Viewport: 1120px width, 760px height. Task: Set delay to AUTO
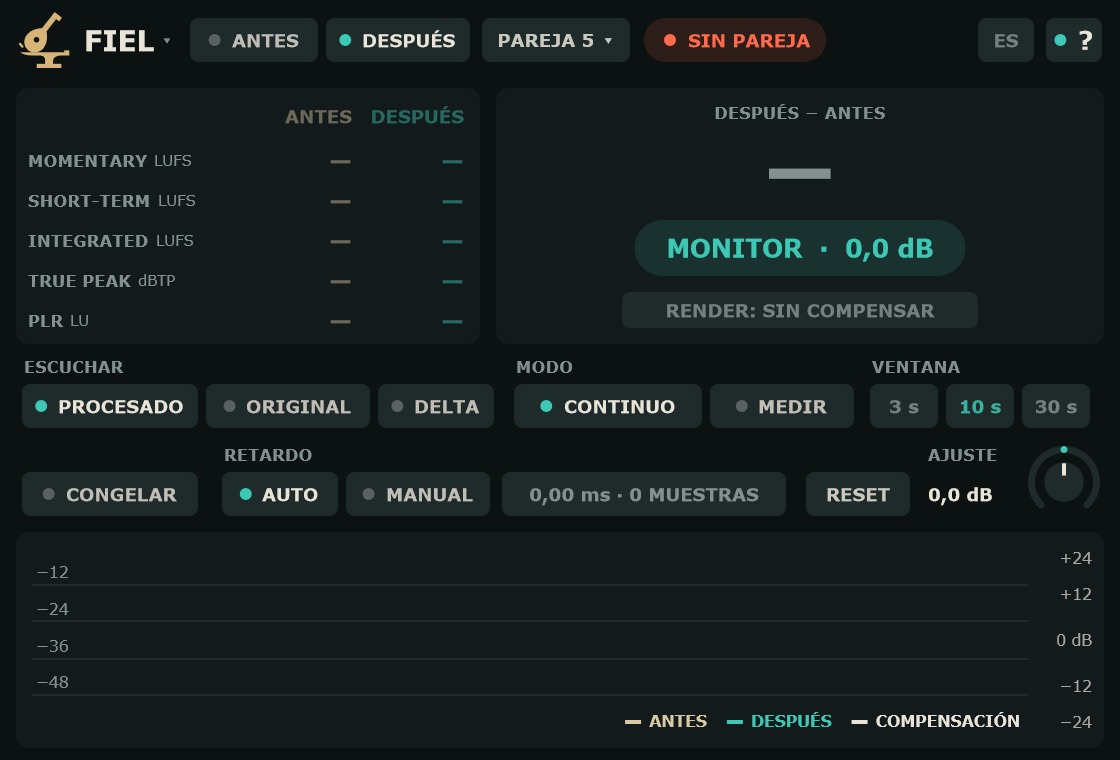(280, 494)
